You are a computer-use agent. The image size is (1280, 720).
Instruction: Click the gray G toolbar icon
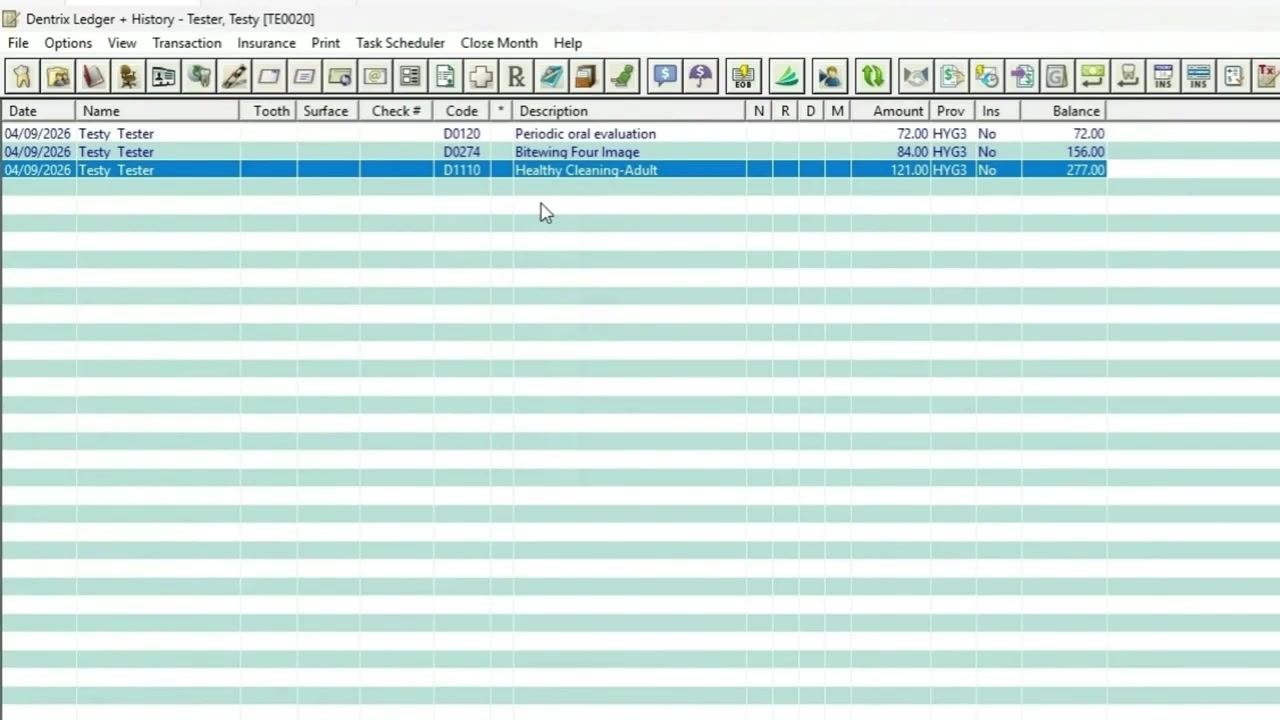pos(1057,76)
